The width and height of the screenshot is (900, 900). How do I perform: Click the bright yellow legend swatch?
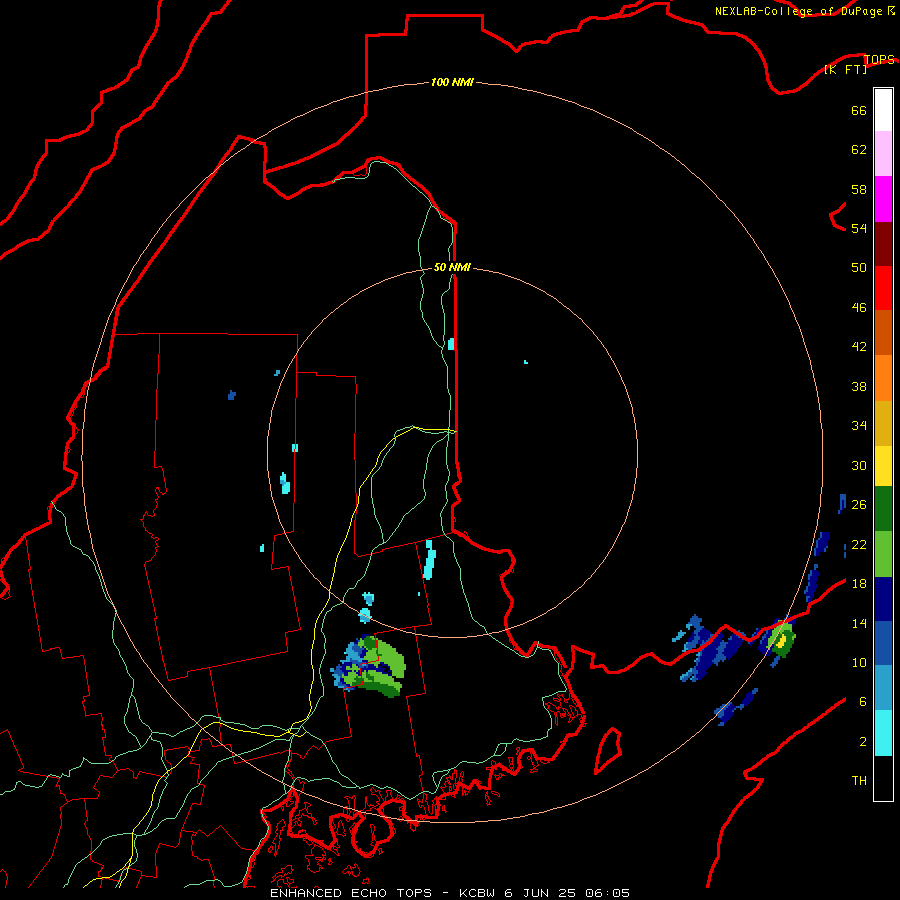[883, 466]
